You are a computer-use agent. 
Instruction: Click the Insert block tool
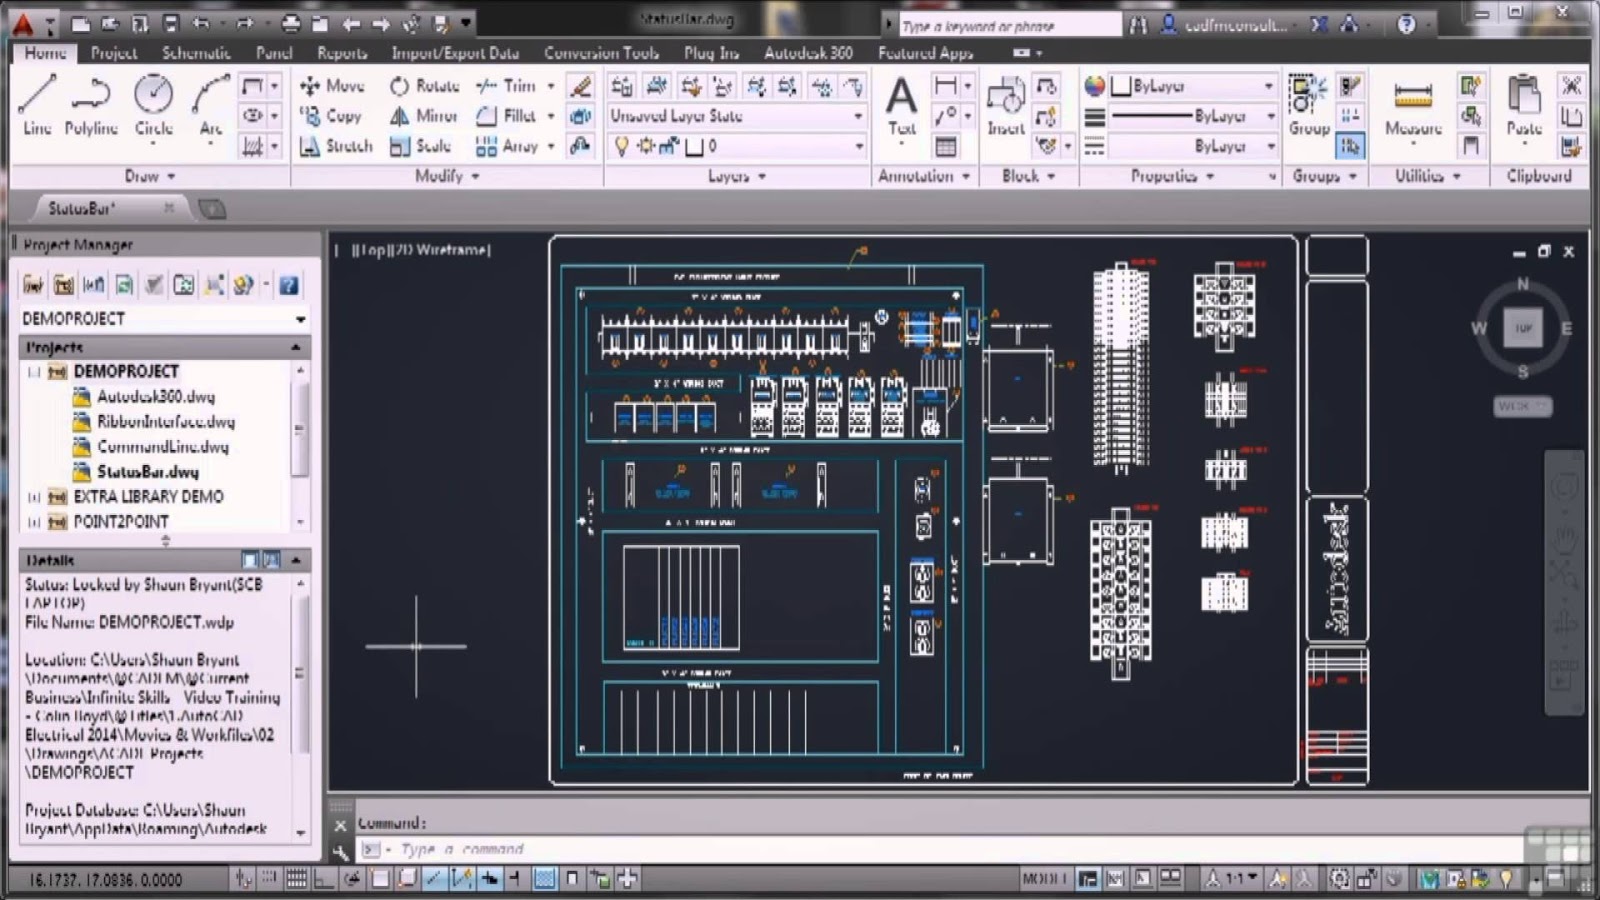[x=1005, y=108]
